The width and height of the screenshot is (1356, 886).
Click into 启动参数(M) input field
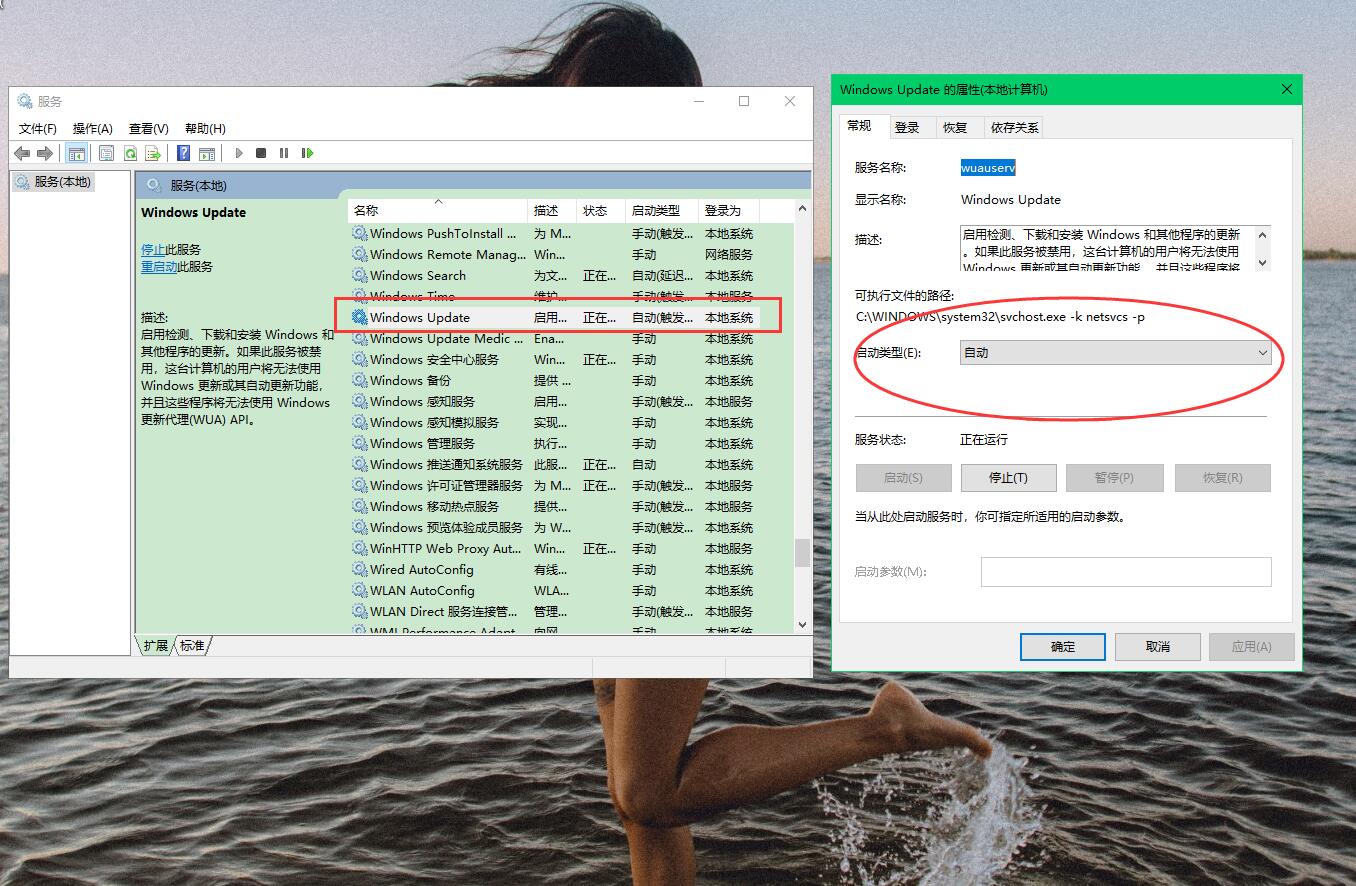[x=1126, y=572]
